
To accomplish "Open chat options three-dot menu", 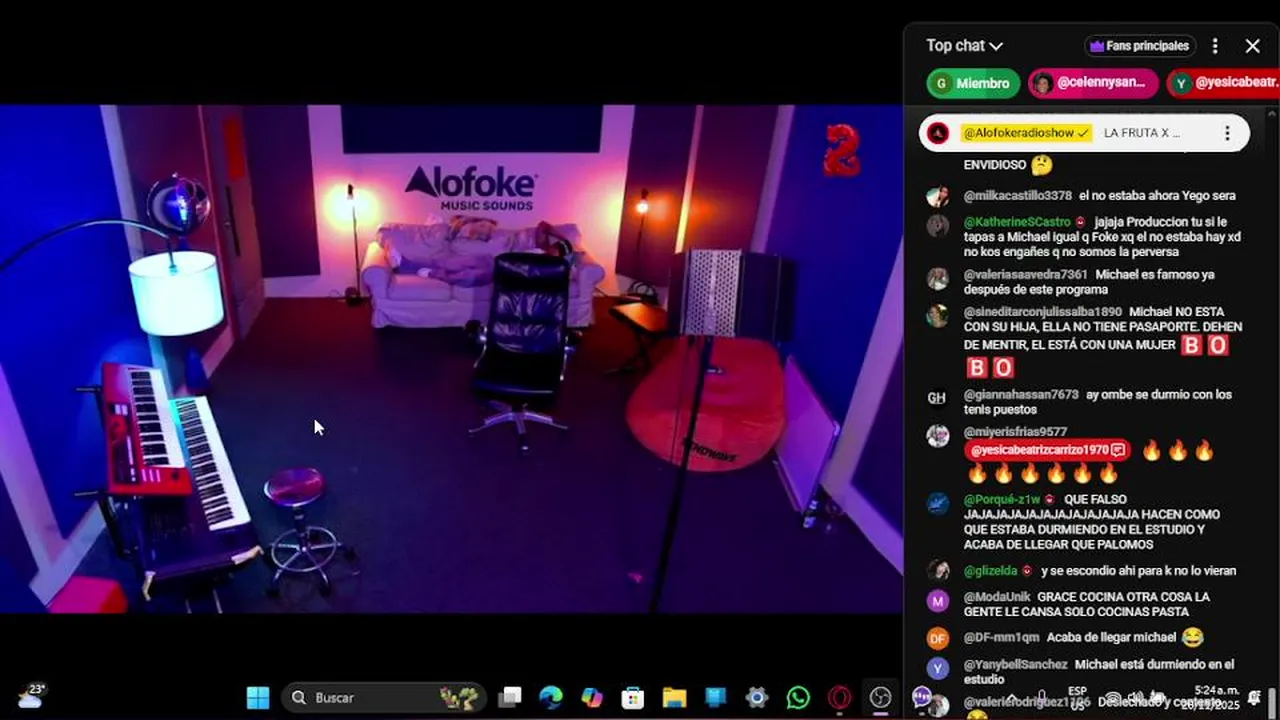I will (x=1215, y=46).
